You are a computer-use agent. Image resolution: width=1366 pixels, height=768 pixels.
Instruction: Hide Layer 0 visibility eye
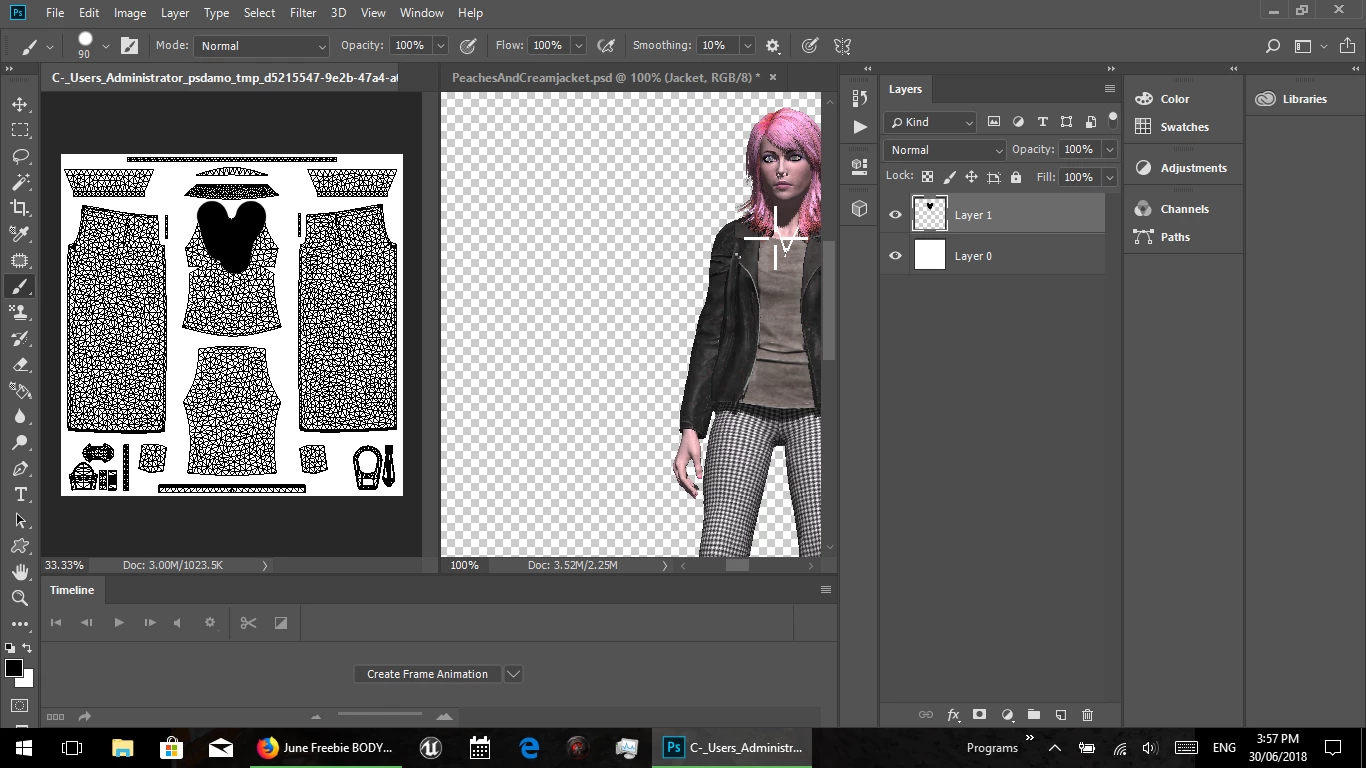click(x=895, y=256)
